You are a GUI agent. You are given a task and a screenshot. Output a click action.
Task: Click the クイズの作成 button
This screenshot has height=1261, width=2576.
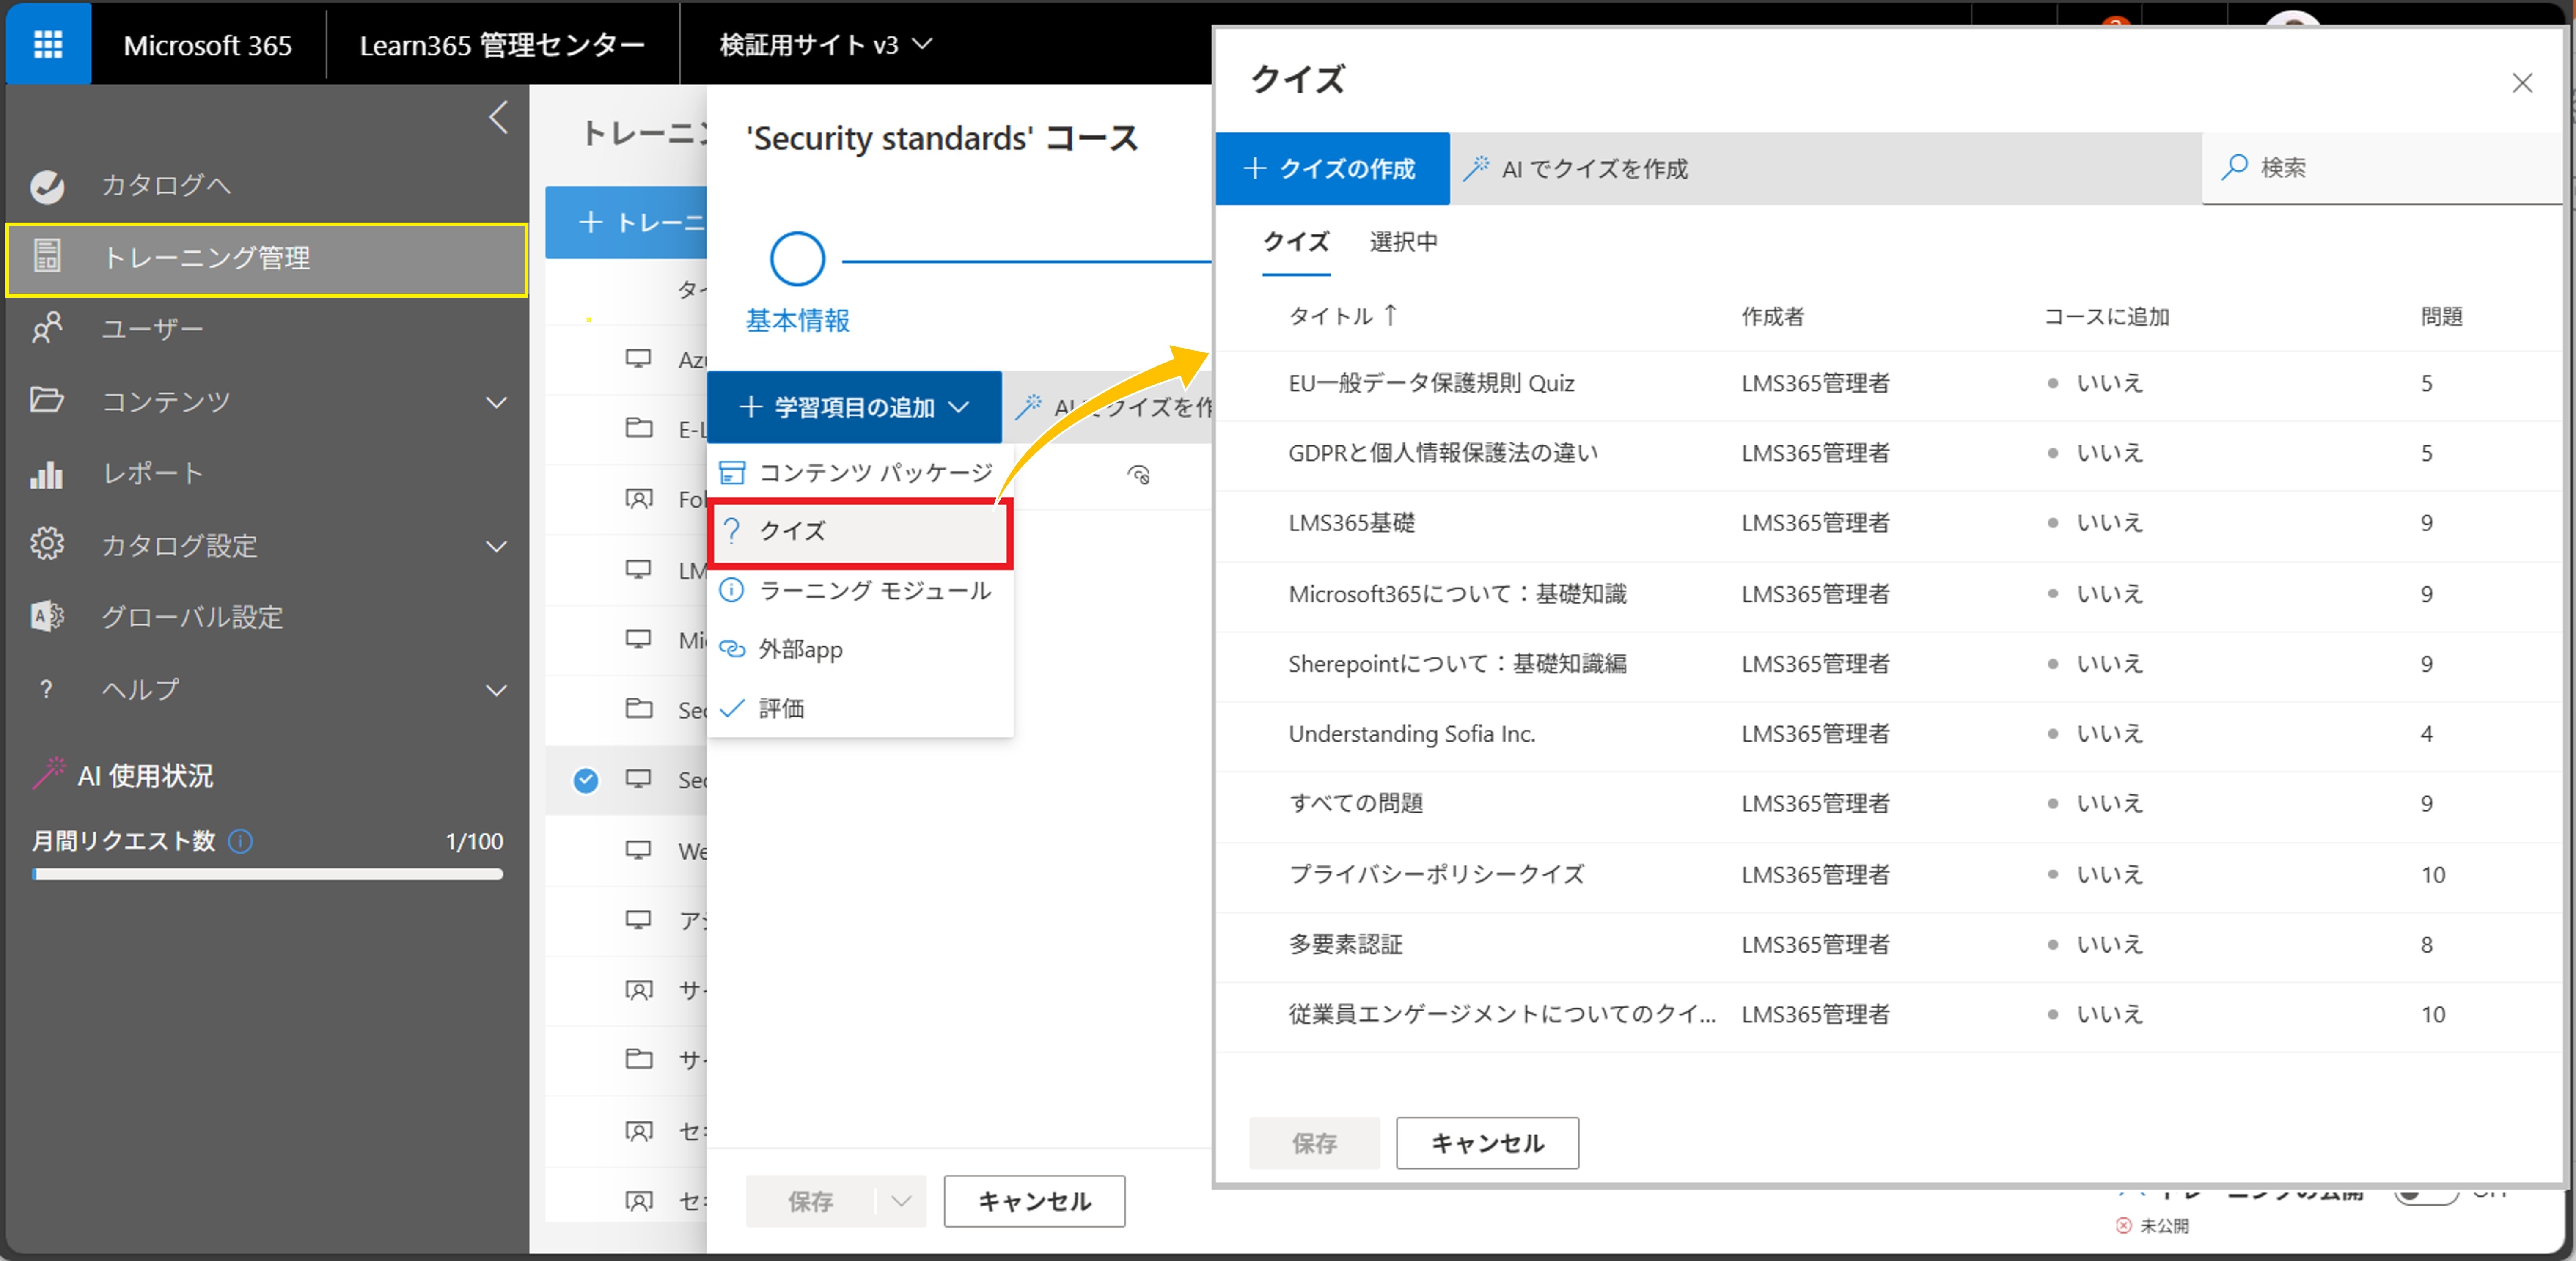coord(1332,168)
